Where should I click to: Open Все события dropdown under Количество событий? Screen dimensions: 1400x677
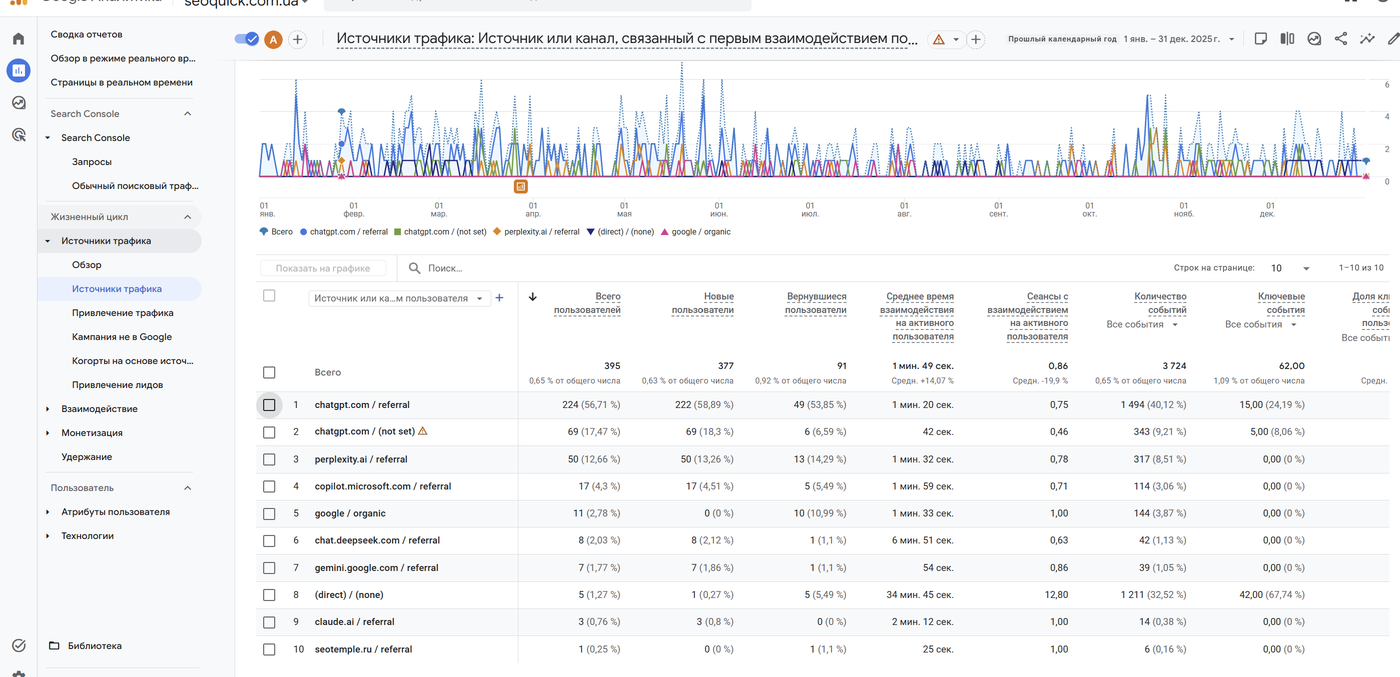coord(1142,324)
